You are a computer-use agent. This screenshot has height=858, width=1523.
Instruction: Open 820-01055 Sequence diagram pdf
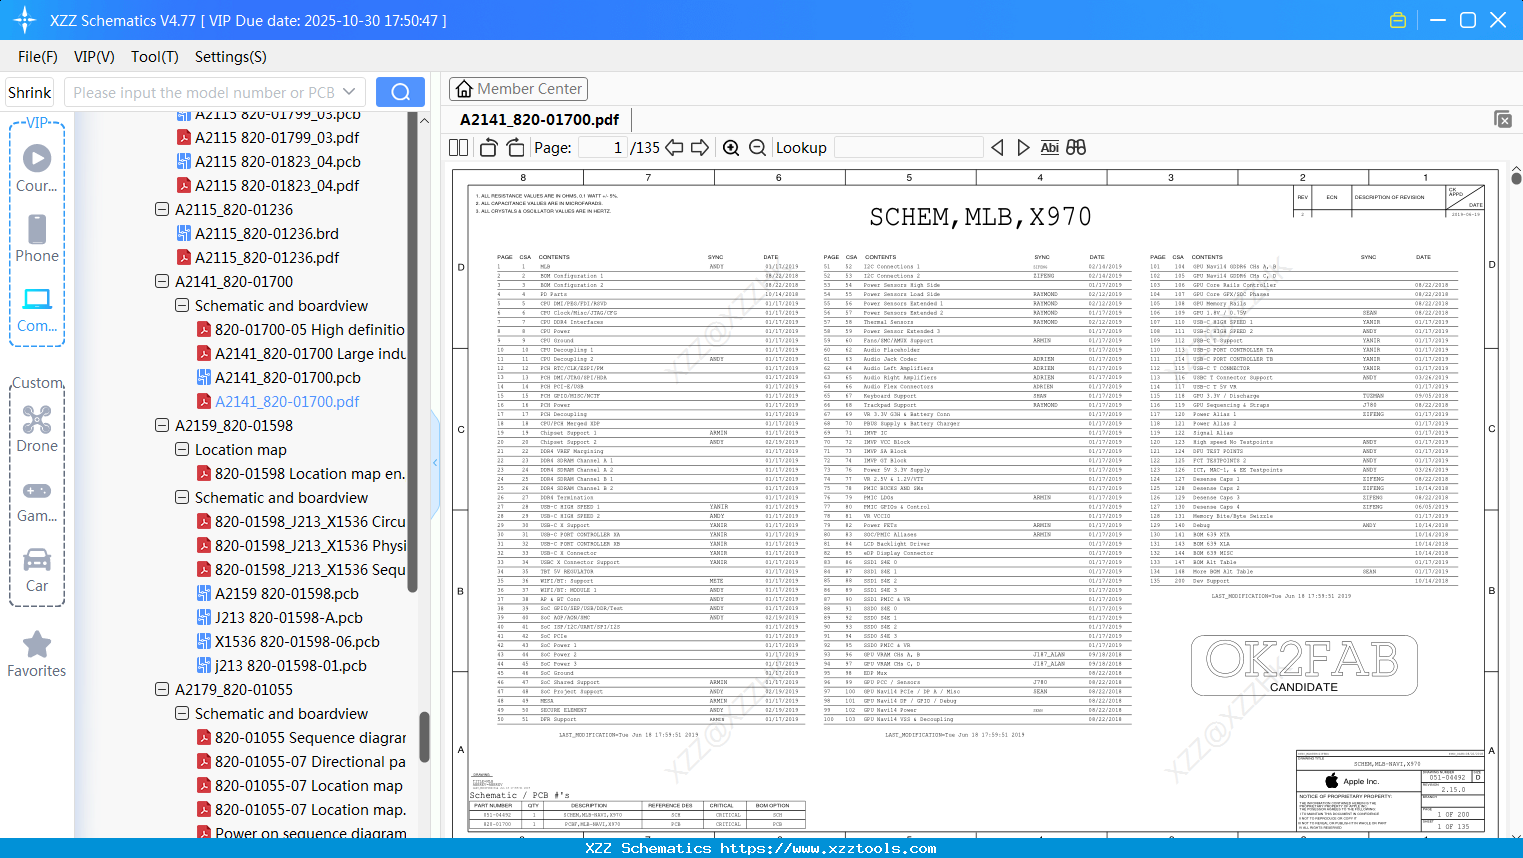coord(301,738)
